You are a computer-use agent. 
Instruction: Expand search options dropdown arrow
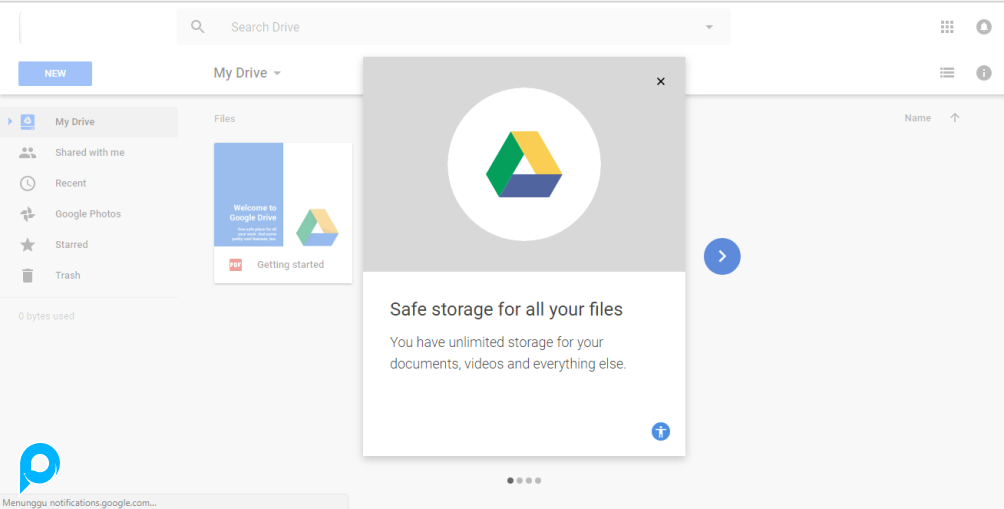[709, 27]
